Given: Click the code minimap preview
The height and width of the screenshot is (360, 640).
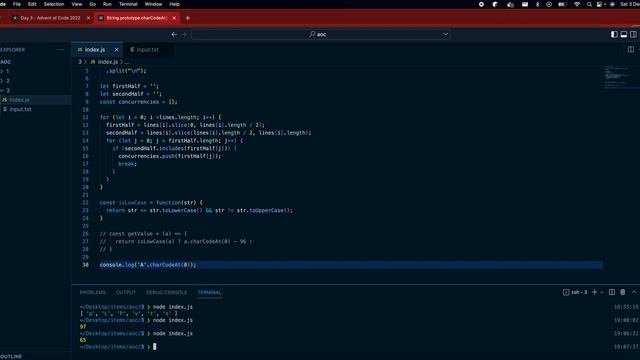Looking at the screenshot, I should click(x=619, y=77).
